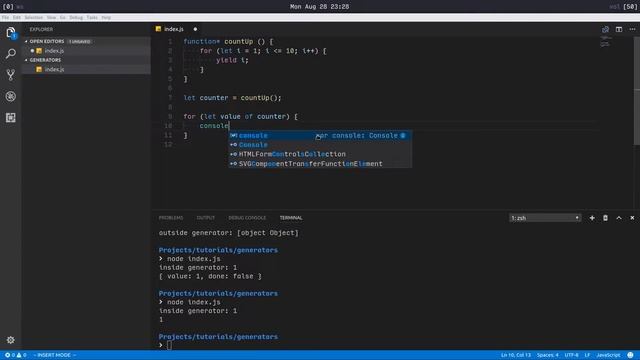This screenshot has width=640, height=360.
Task: Switch to the Output panel tab
Action: click(206, 218)
